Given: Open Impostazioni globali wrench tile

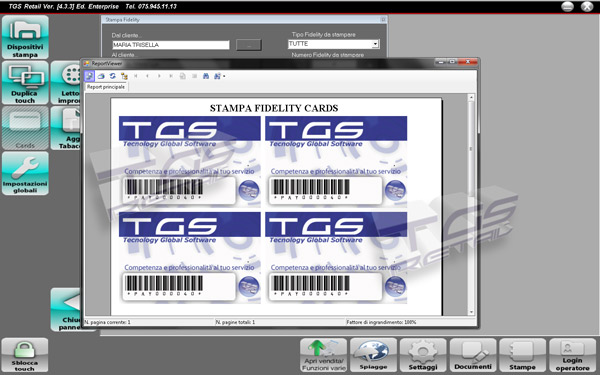Looking at the screenshot, I should click(25, 173).
